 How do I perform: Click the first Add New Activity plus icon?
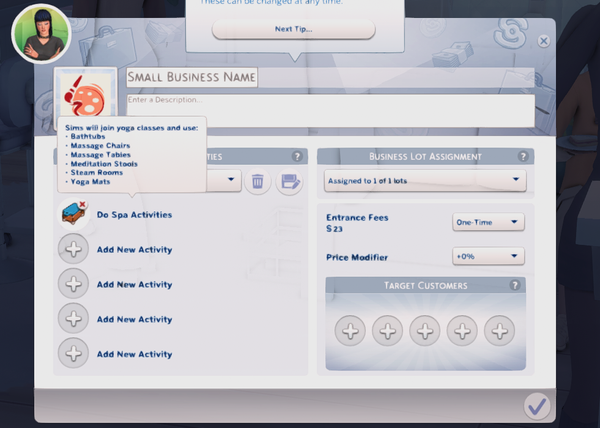tap(73, 250)
